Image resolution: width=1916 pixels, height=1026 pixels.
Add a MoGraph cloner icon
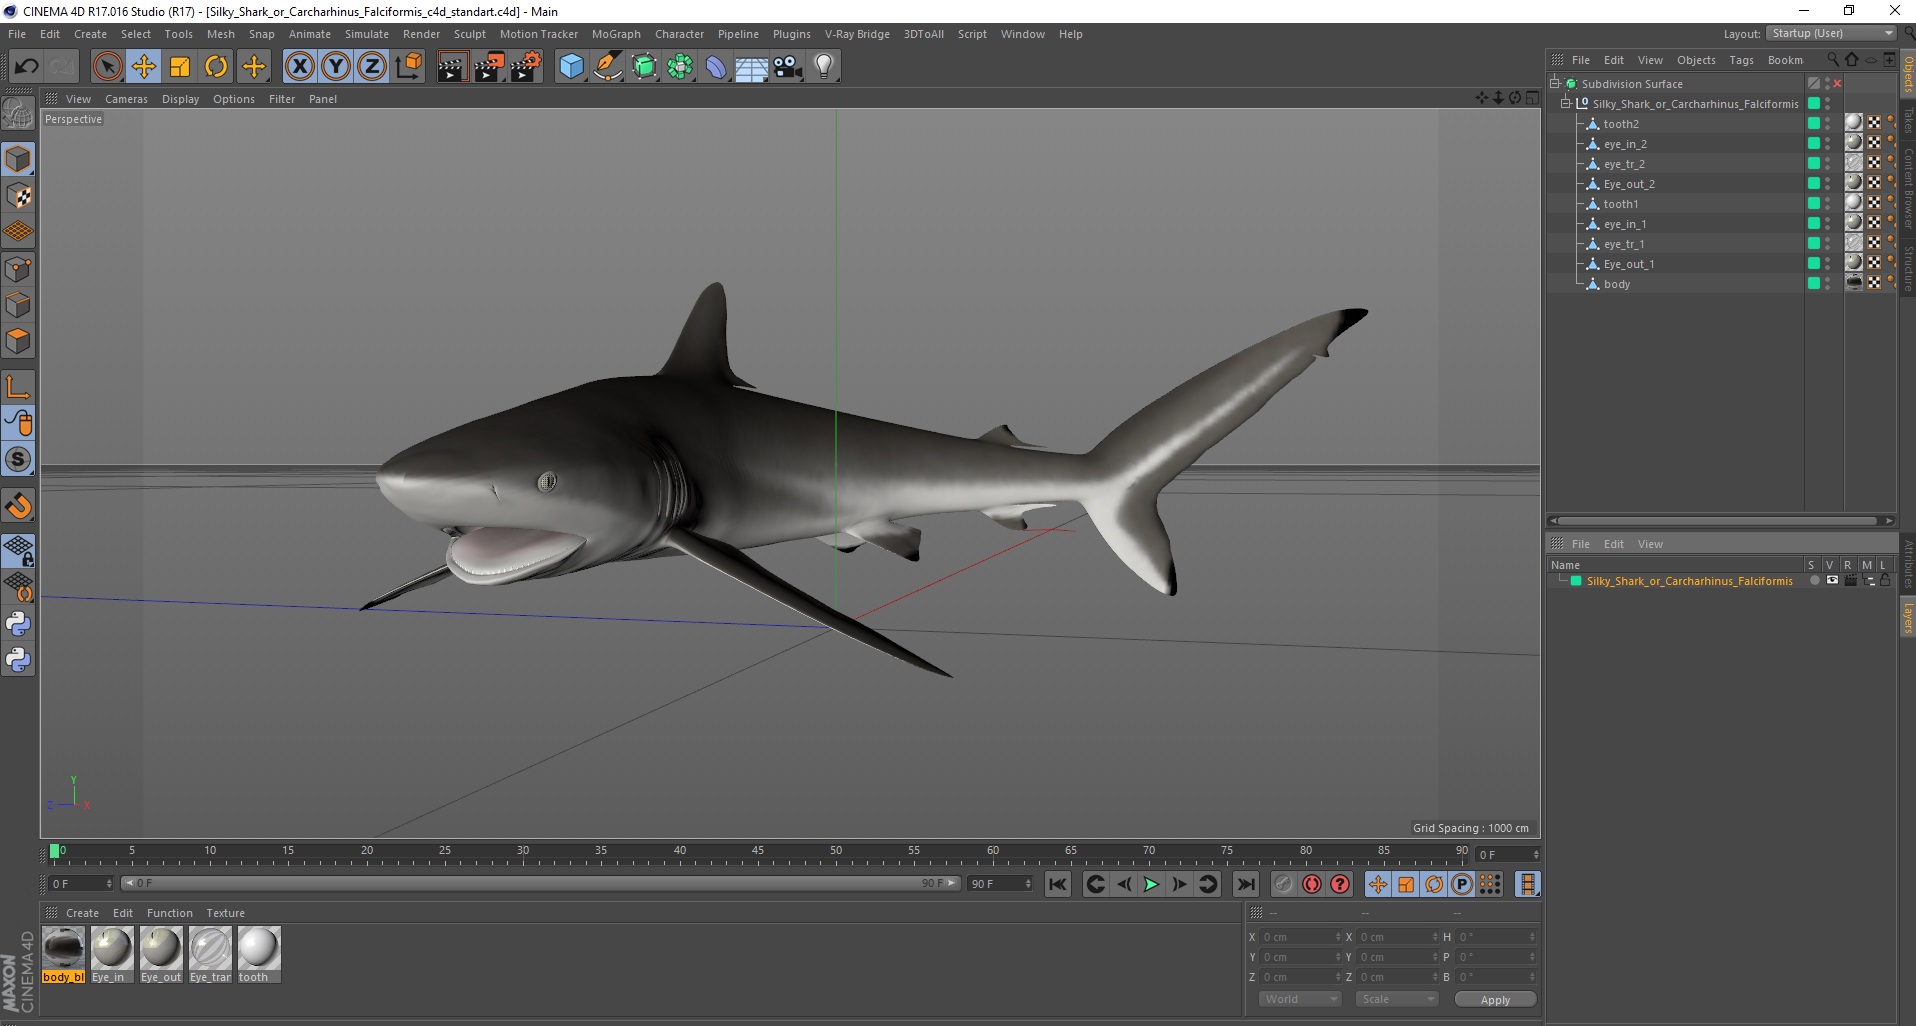click(680, 67)
